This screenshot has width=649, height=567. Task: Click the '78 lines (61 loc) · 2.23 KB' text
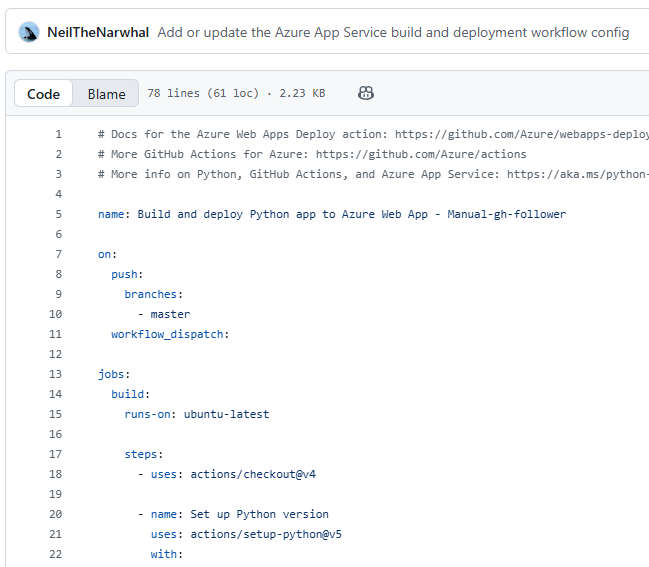236,93
